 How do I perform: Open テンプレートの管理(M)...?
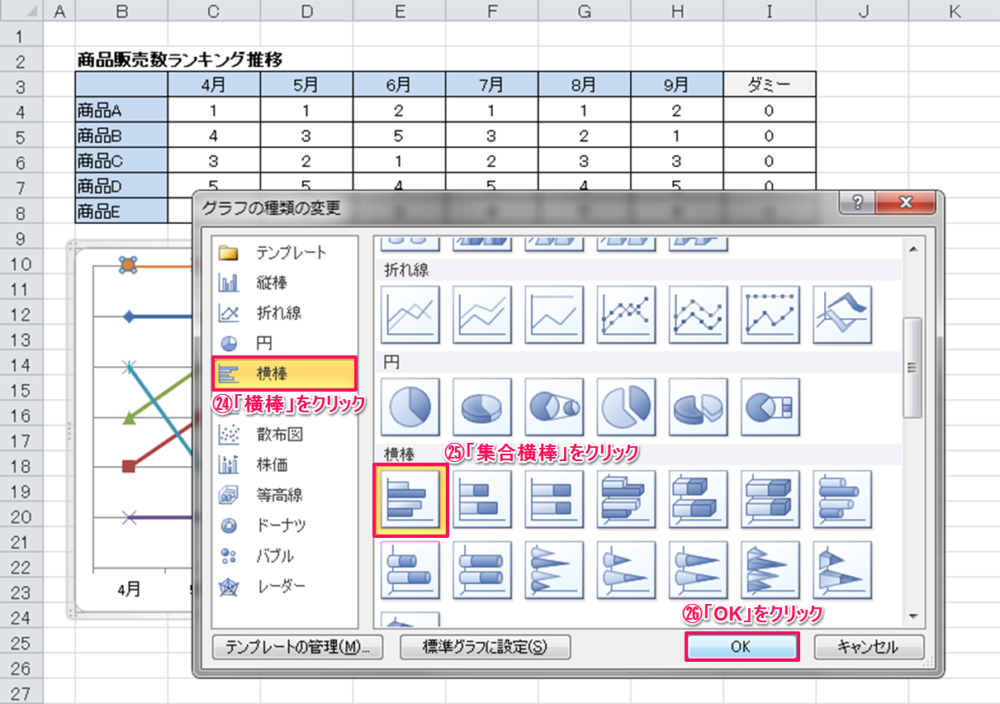click(x=297, y=647)
